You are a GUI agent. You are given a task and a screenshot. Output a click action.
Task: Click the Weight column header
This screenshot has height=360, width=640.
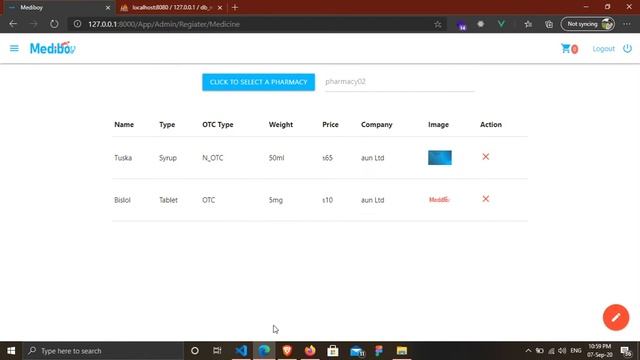[281, 124]
